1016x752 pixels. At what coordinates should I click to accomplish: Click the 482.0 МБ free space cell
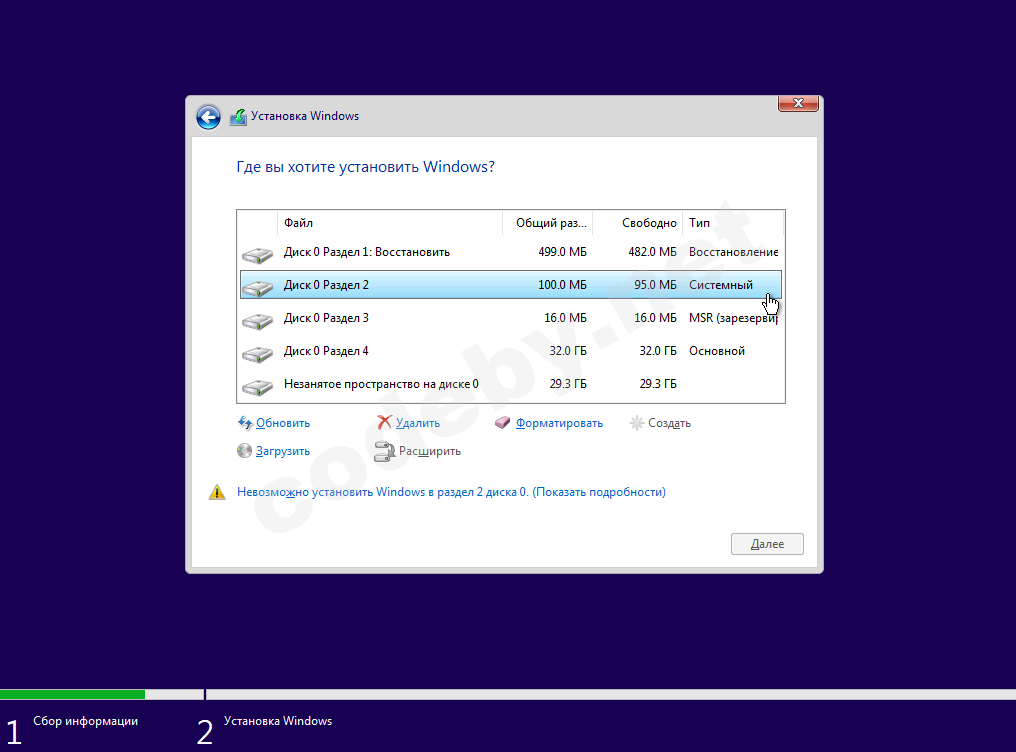[652, 252]
